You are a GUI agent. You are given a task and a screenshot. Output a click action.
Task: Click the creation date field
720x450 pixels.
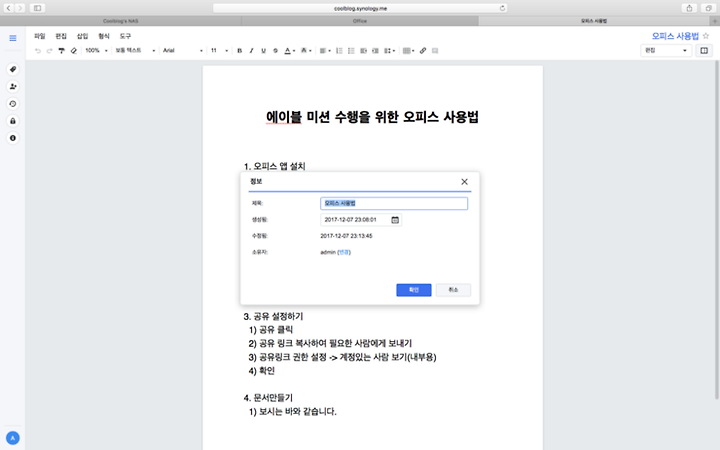tap(360, 220)
